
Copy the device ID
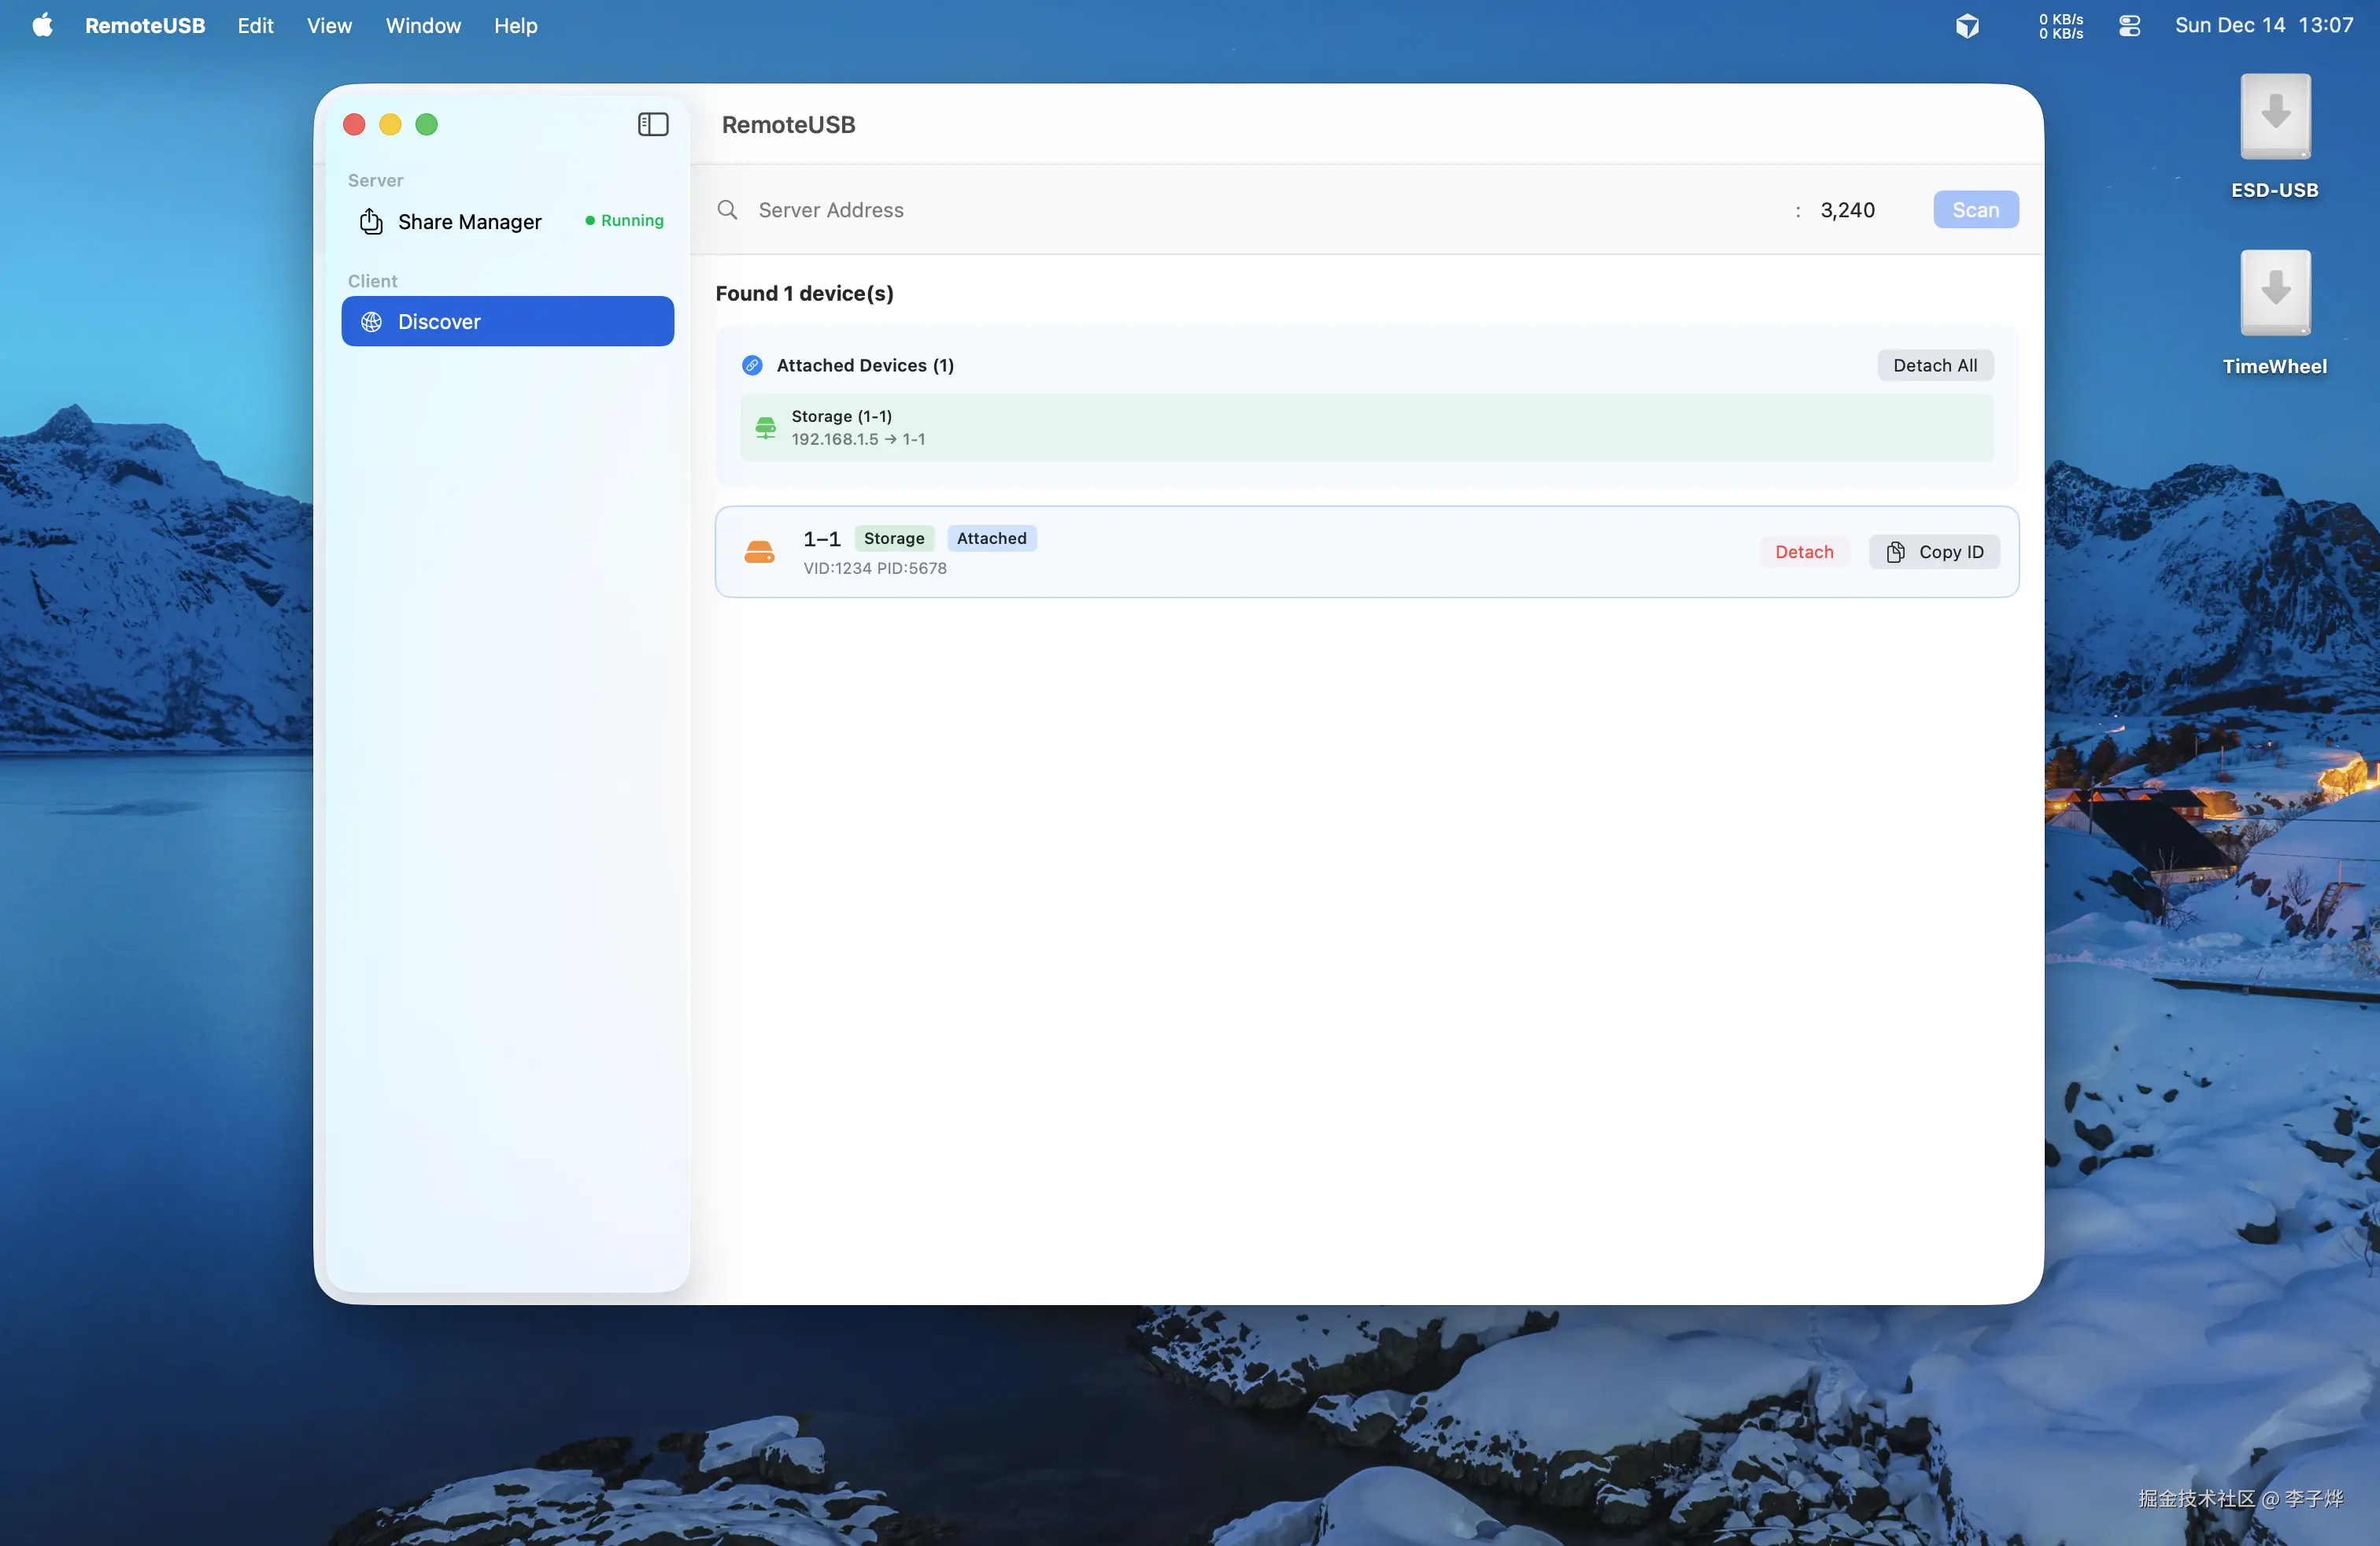pos(1934,552)
